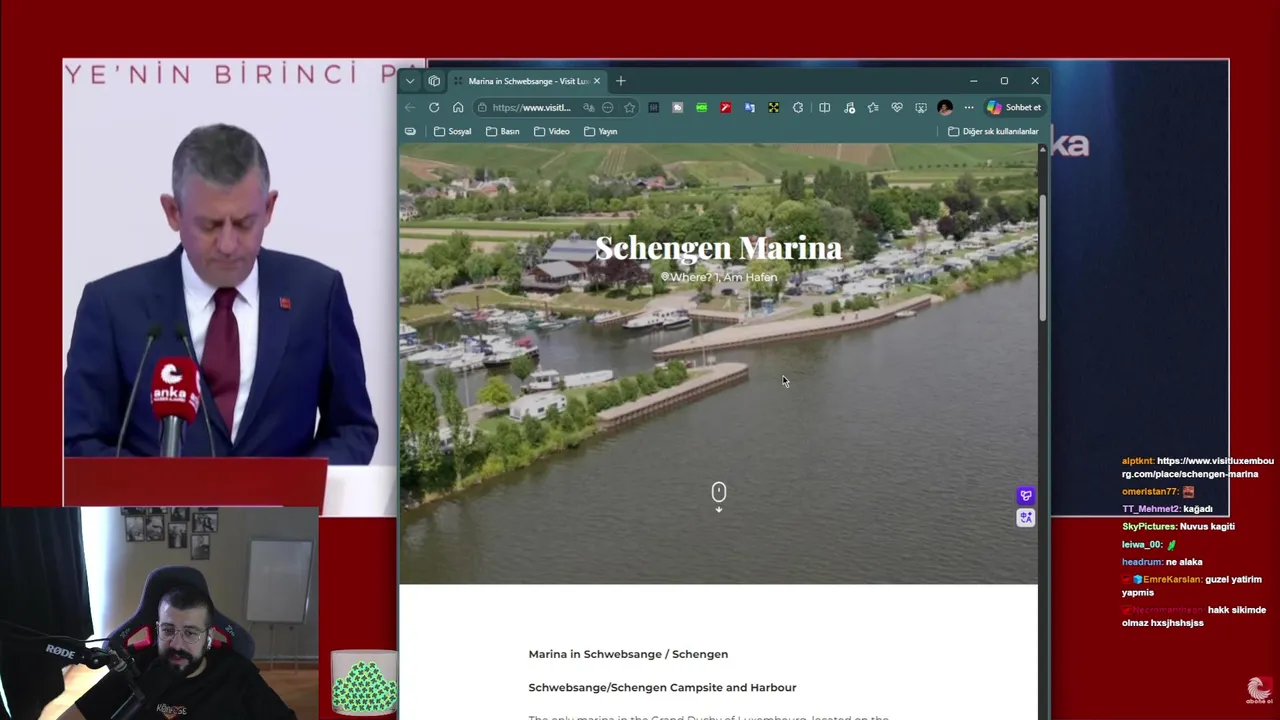Click the purple side widget icon

[x=1026, y=496]
